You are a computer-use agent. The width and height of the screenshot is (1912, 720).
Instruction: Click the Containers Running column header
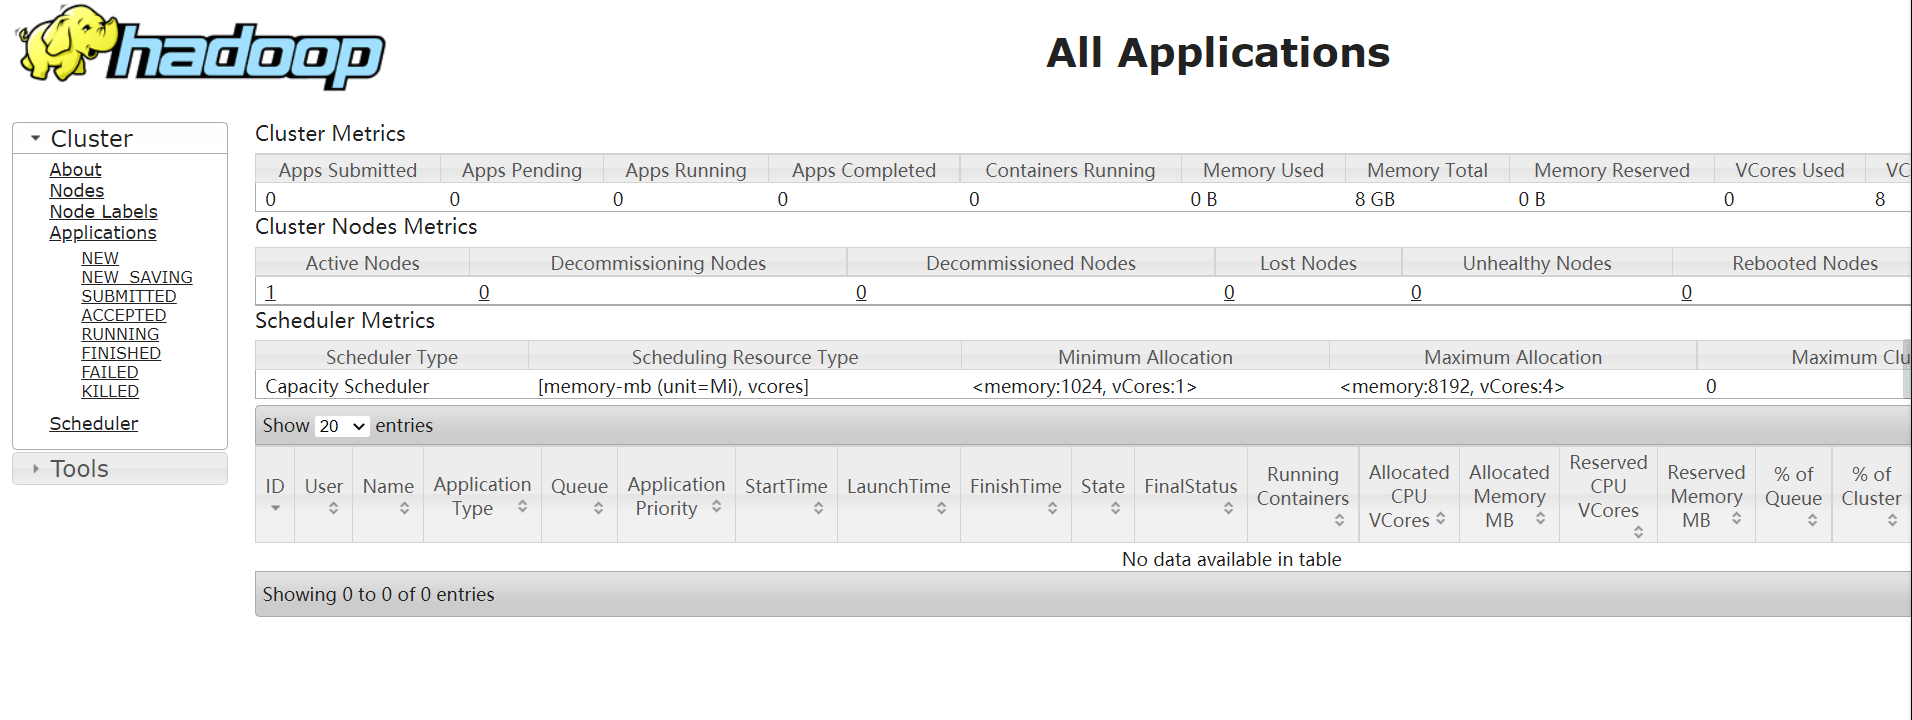click(x=1070, y=170)
